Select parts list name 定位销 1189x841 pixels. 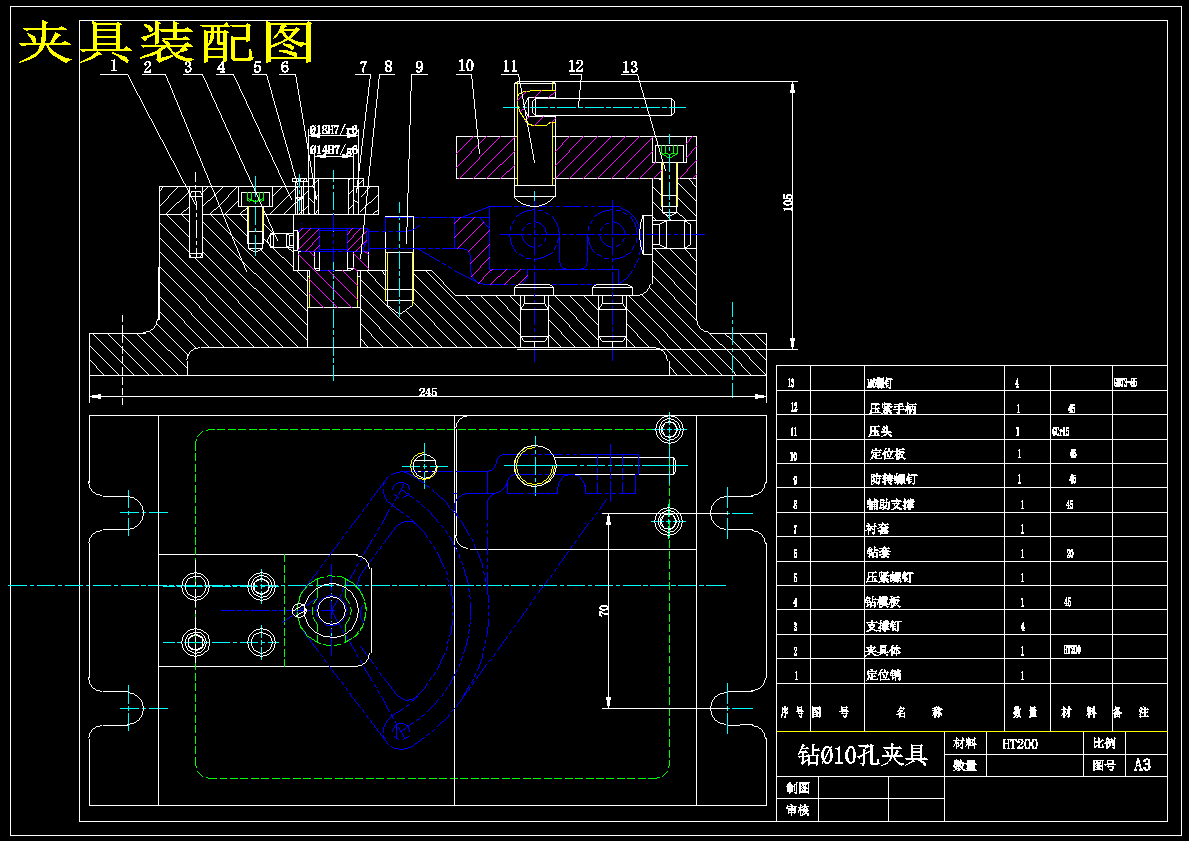tap(883, 675)
